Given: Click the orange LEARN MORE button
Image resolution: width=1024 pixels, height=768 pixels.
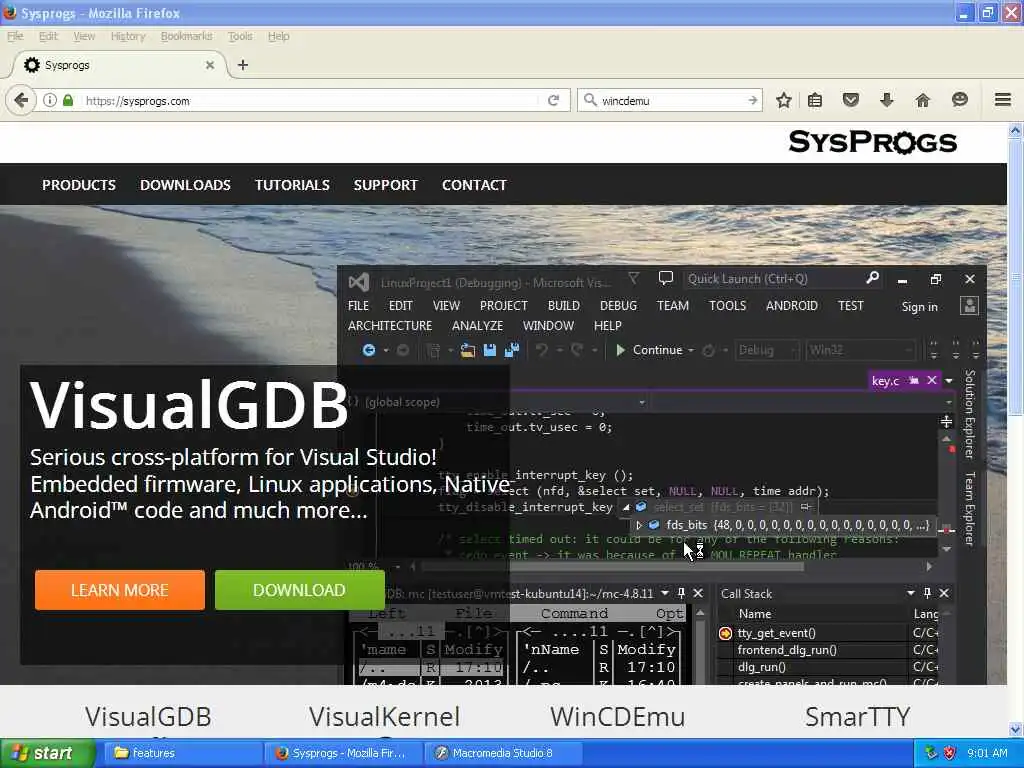Looking at the screenshot, I should (120, 590).
